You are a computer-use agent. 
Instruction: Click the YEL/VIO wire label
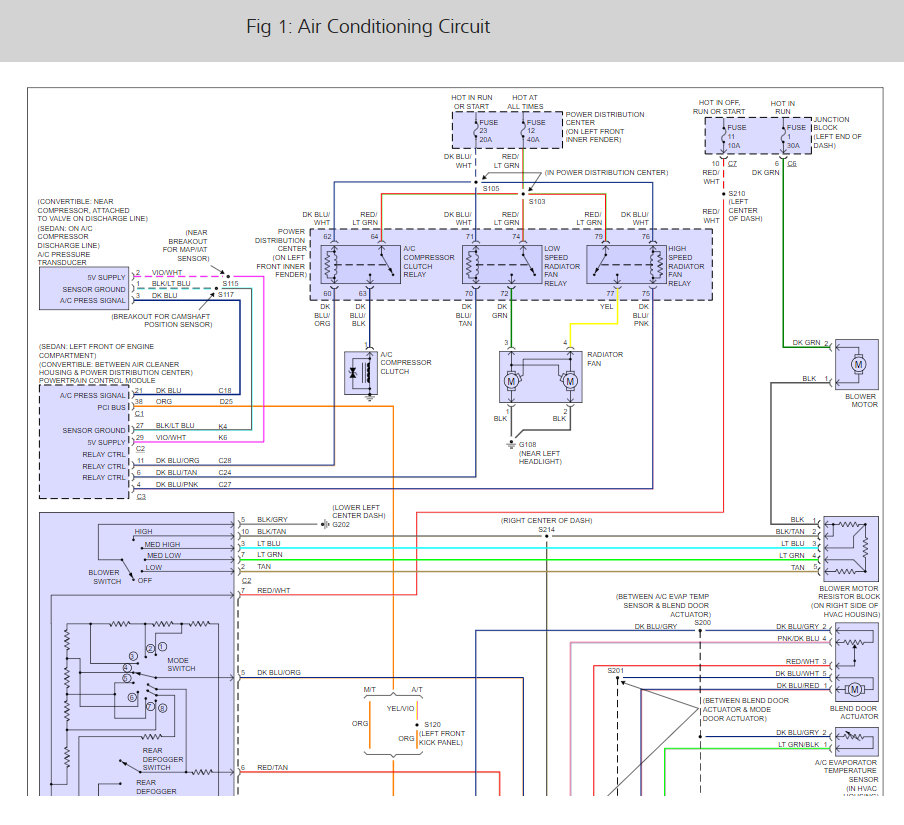click(400, 708)
